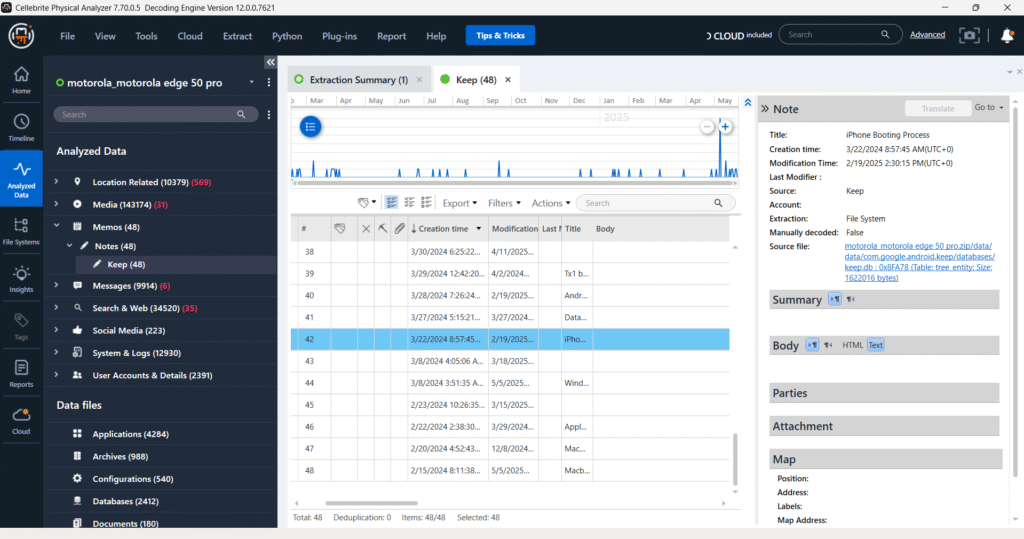The height and width of the screenshot is (539, 1024).
Task: Toggle highlighted text direction in Body
Action: (x=812, y=345)
